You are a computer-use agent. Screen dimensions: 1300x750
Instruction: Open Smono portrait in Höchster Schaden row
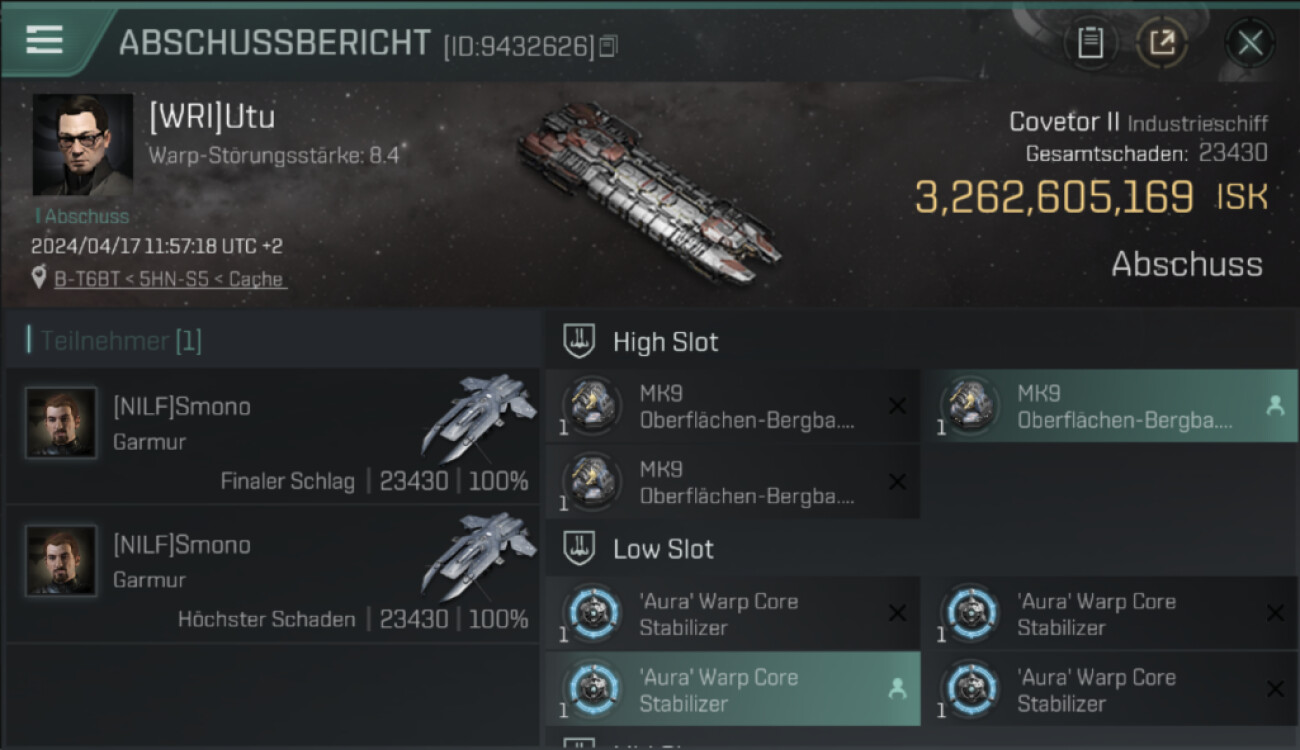(x=62, y=561)
